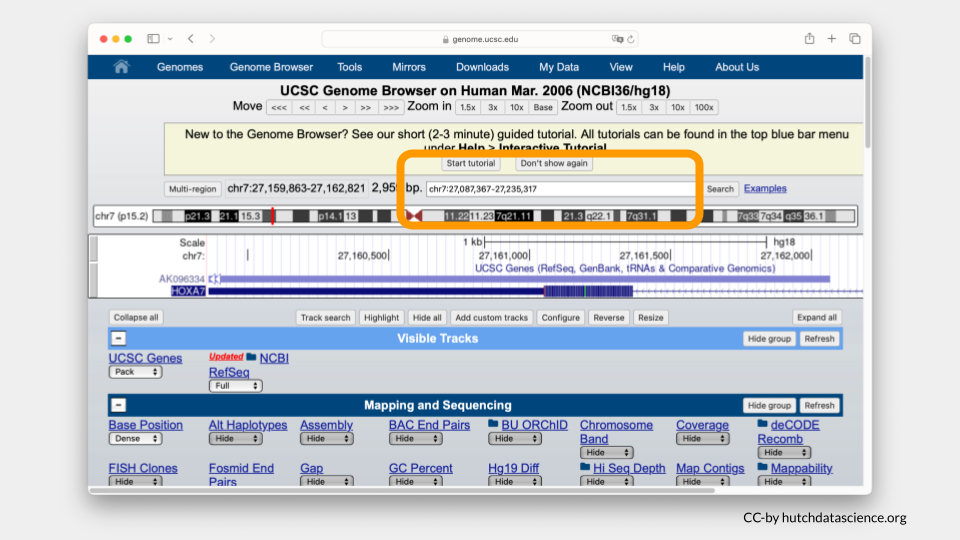This screenshot has height=540, width=960.
Task: Click the Highlight button
Action: [381, 317]
